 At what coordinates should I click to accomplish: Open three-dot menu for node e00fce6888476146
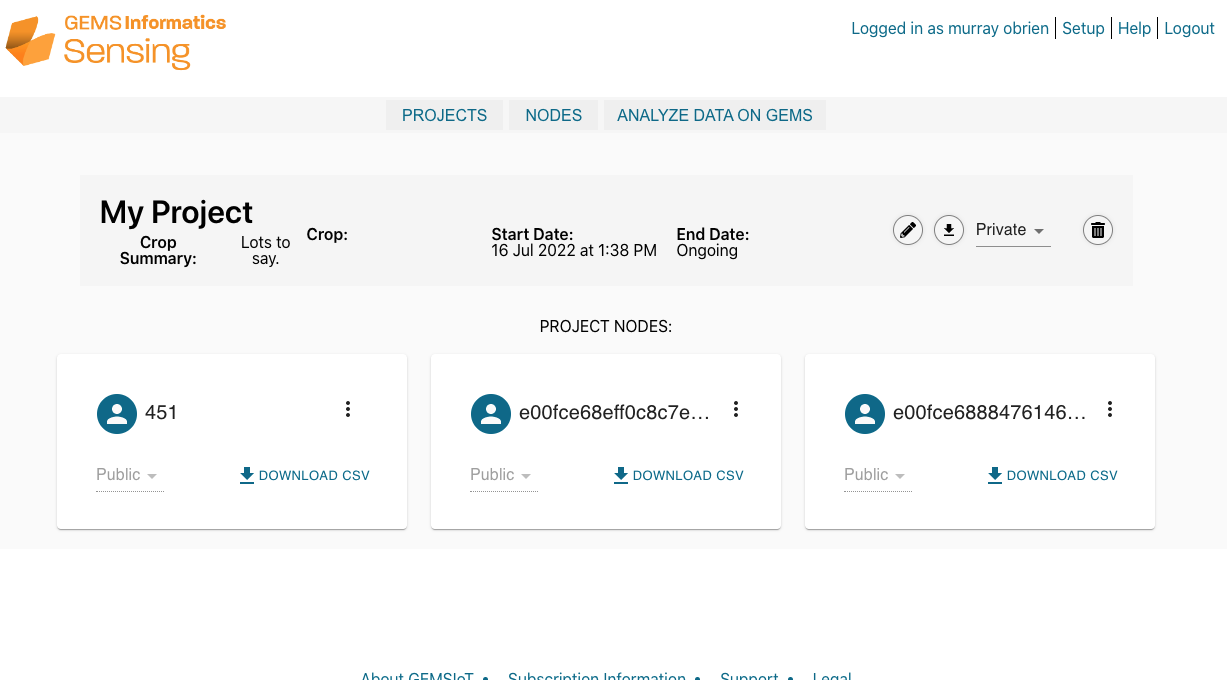1110,409
